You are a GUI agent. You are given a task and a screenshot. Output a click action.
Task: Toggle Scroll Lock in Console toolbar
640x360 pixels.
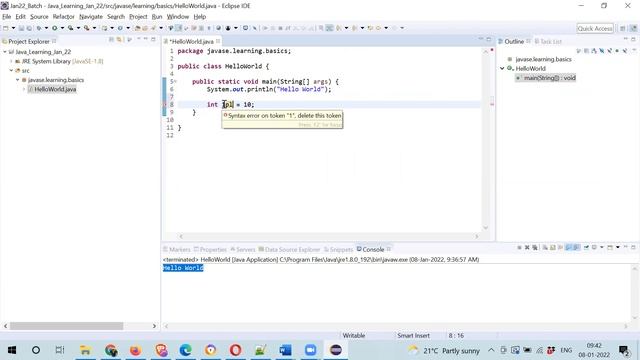[552, 247]
